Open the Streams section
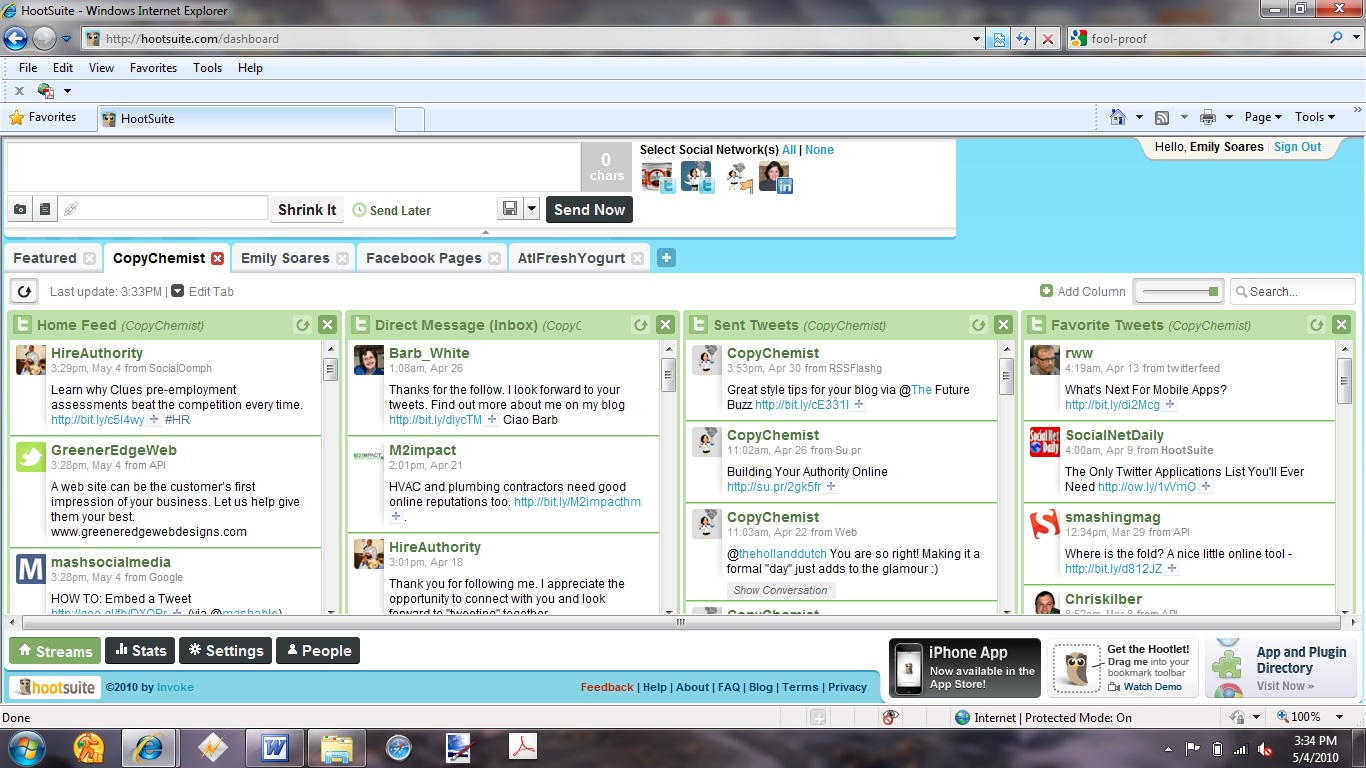 [x=55, y=651]
